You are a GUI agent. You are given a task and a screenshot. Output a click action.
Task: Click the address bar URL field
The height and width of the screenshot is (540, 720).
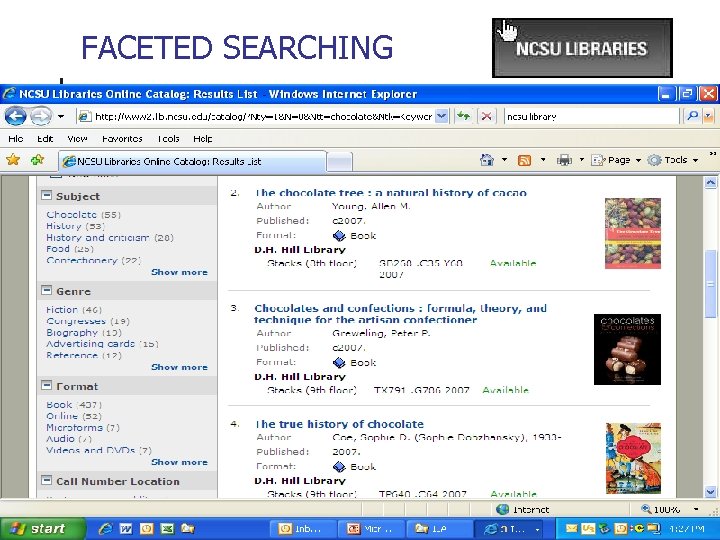[256, 117]
